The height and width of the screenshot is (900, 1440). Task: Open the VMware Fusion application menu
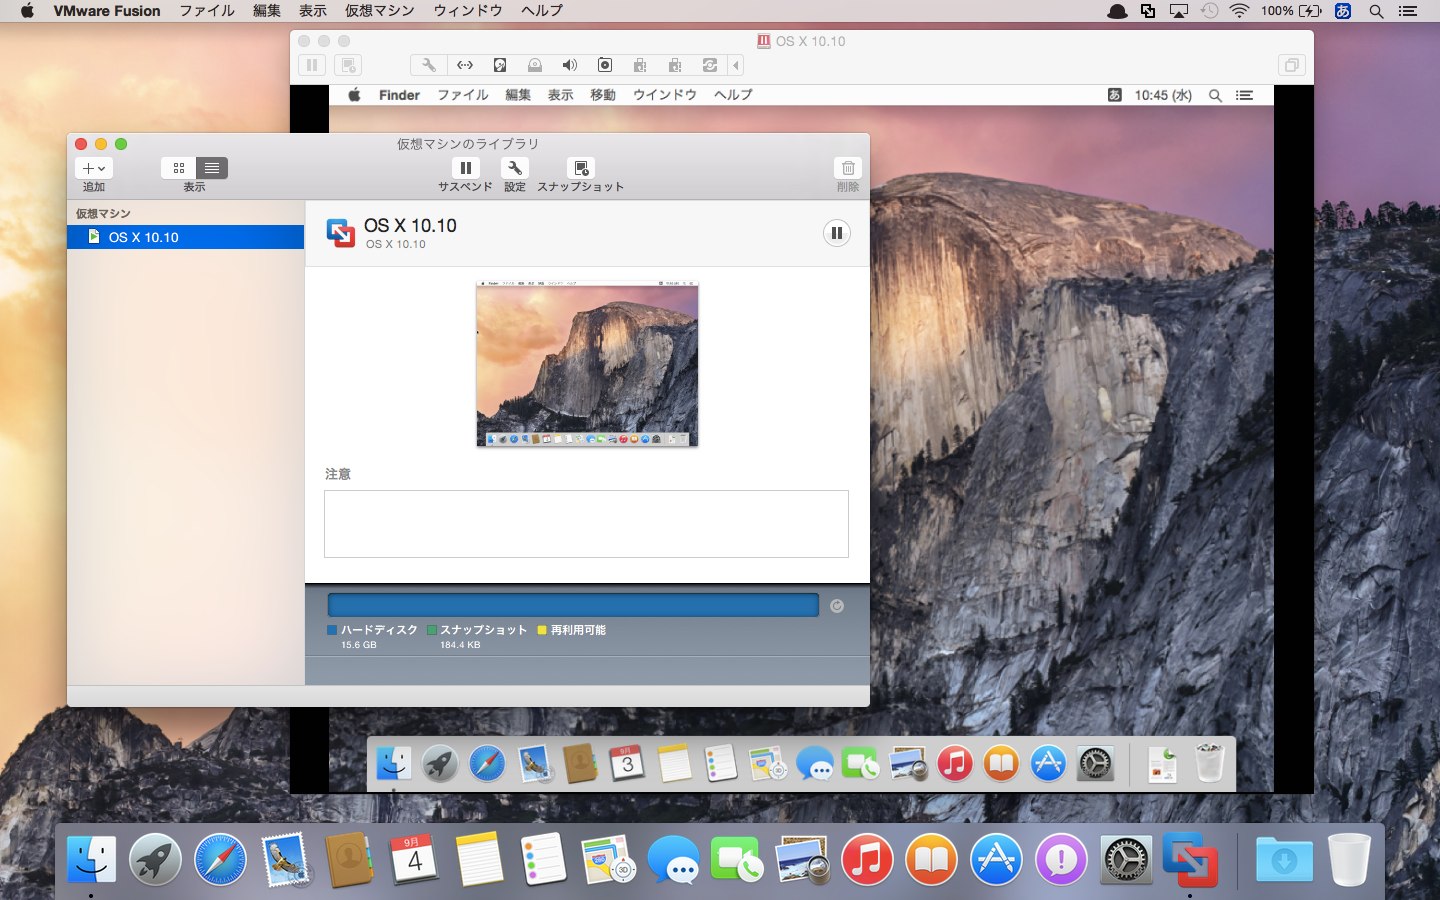click(x=107, y=11)
